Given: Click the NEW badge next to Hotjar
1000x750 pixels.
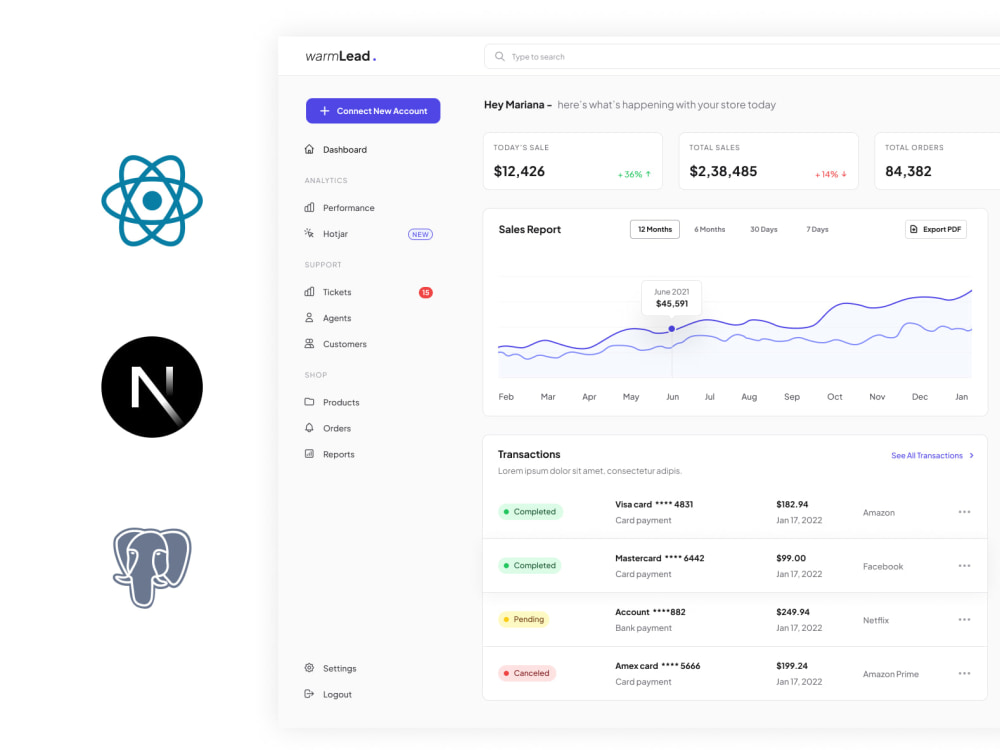Looking at the screenshot, I should coord(420,235).
